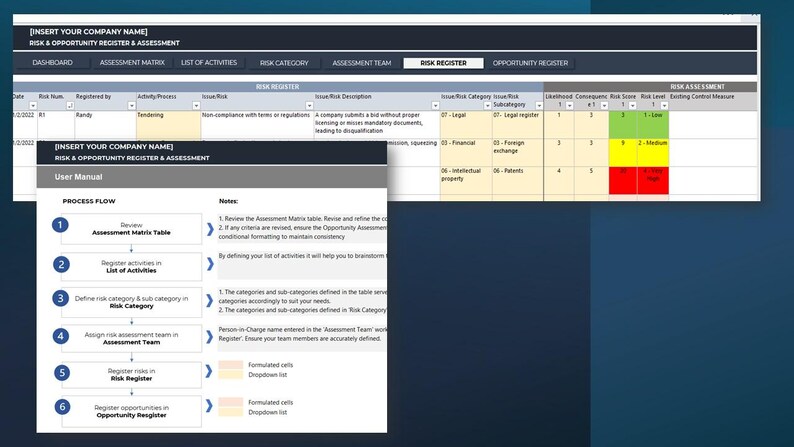This screenshot has width=794, height=447.
Task: Select the Assessment Team tab
Action: [362, 63]
